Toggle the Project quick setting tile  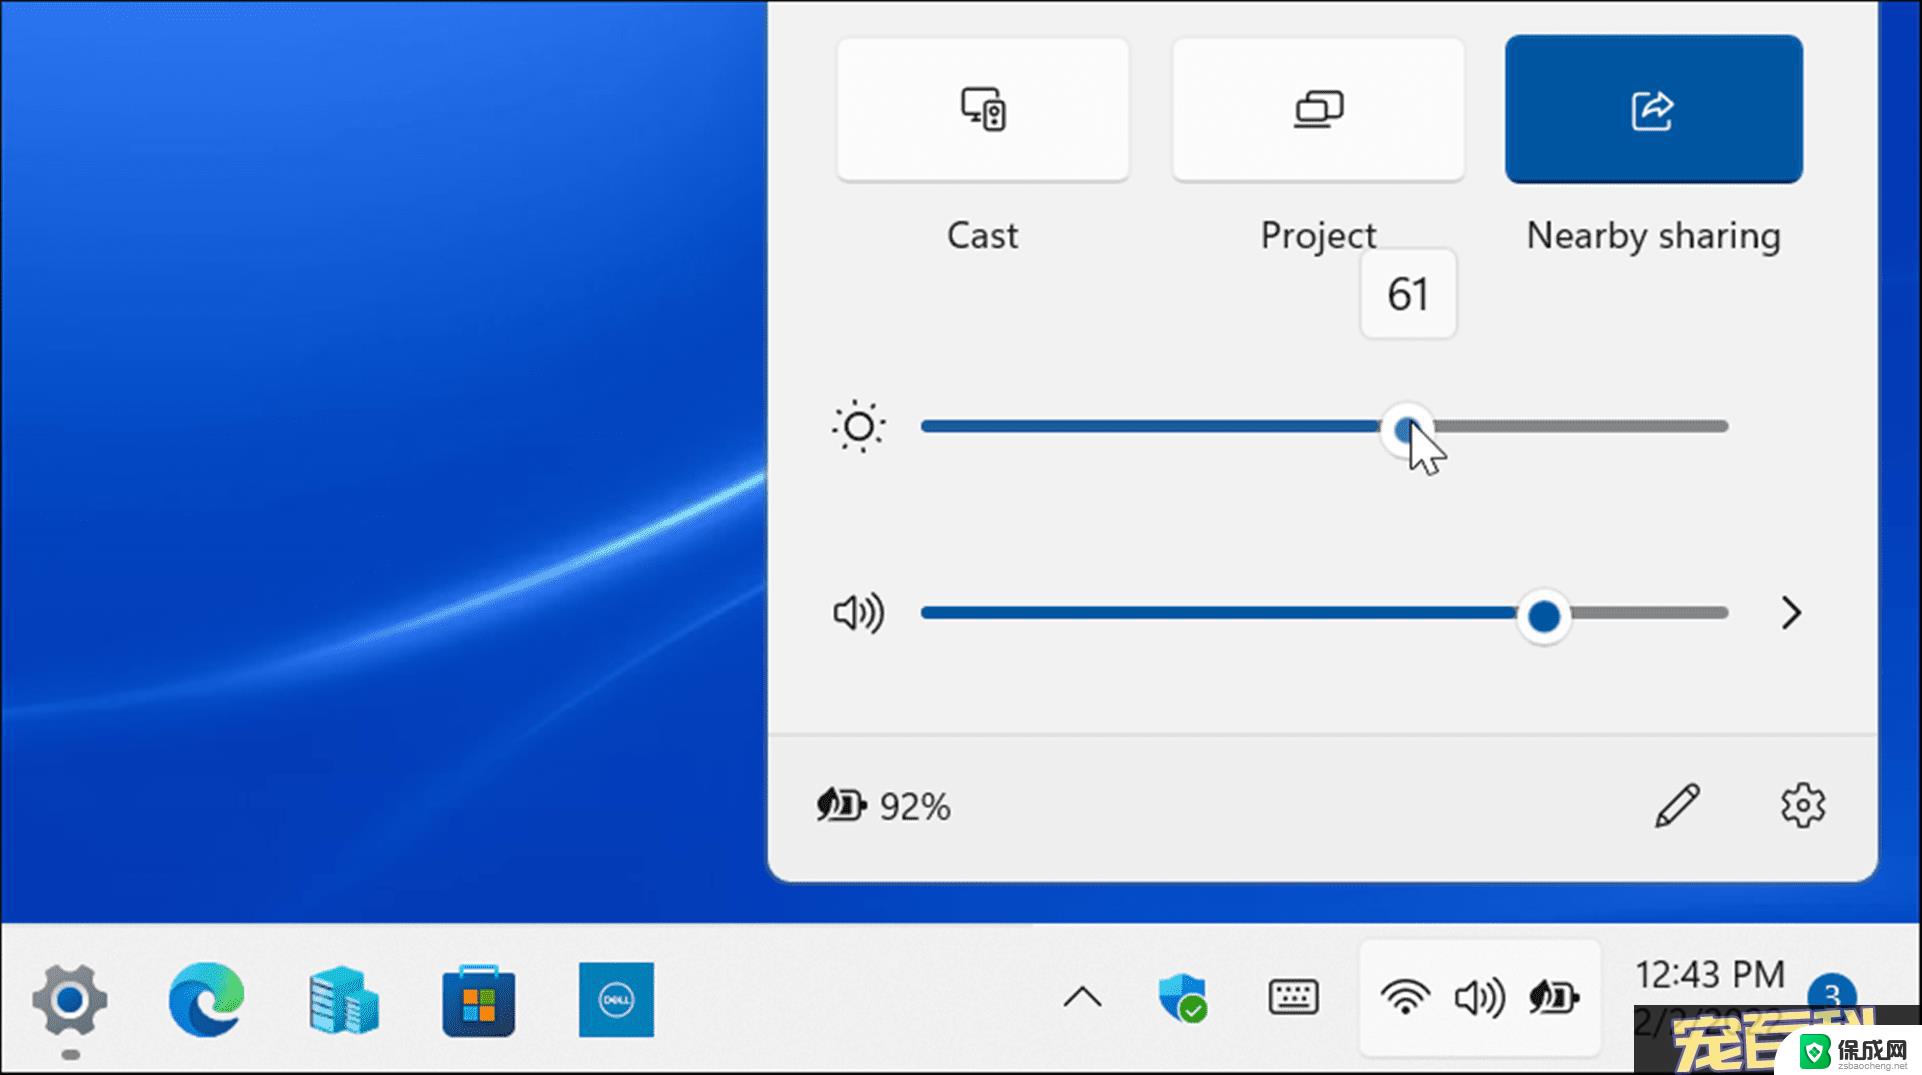[1318, 110]
